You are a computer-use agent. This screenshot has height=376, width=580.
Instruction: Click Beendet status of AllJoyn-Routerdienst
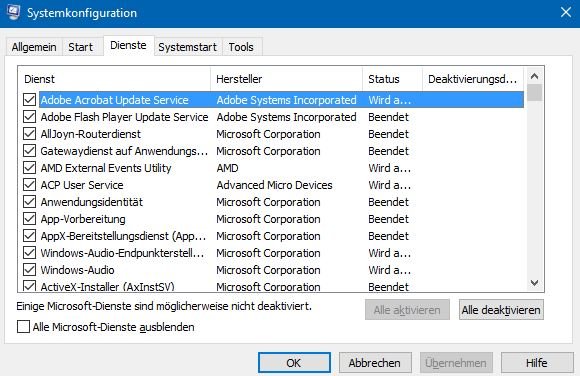point(388,134)
